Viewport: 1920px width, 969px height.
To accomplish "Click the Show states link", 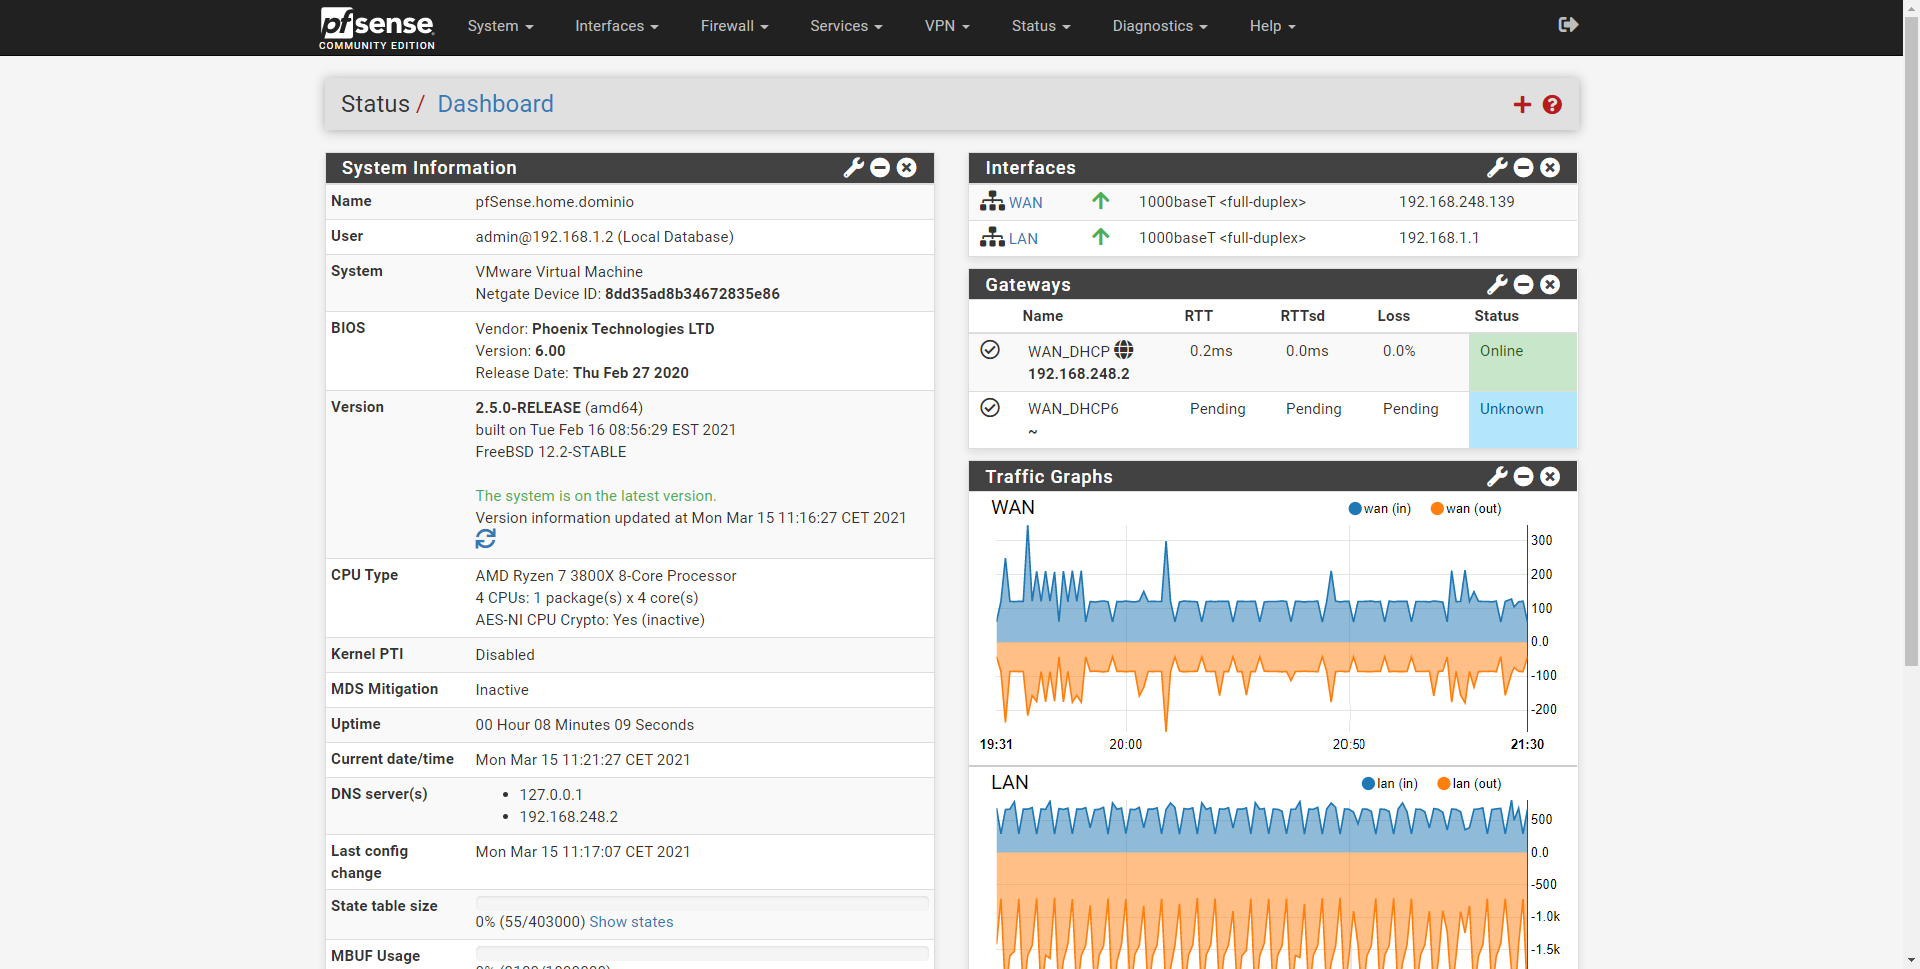I will point(631,922).
